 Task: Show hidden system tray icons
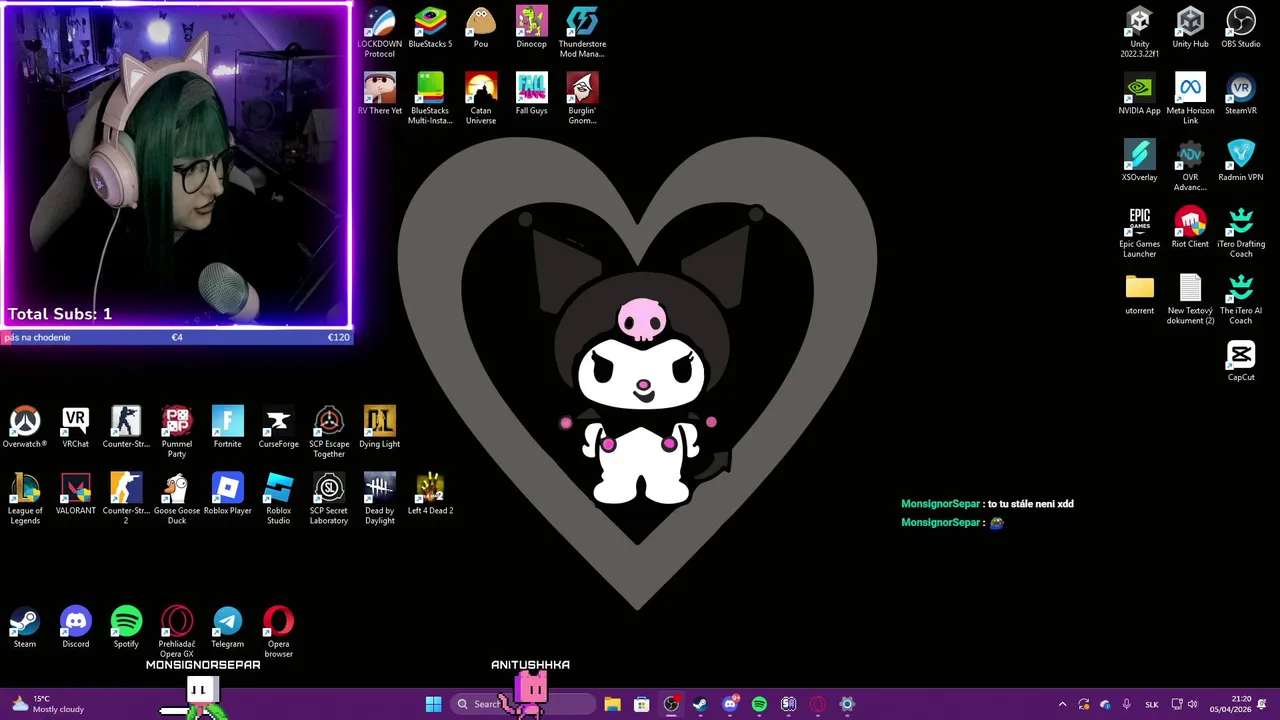click(x=1062, y=704)
